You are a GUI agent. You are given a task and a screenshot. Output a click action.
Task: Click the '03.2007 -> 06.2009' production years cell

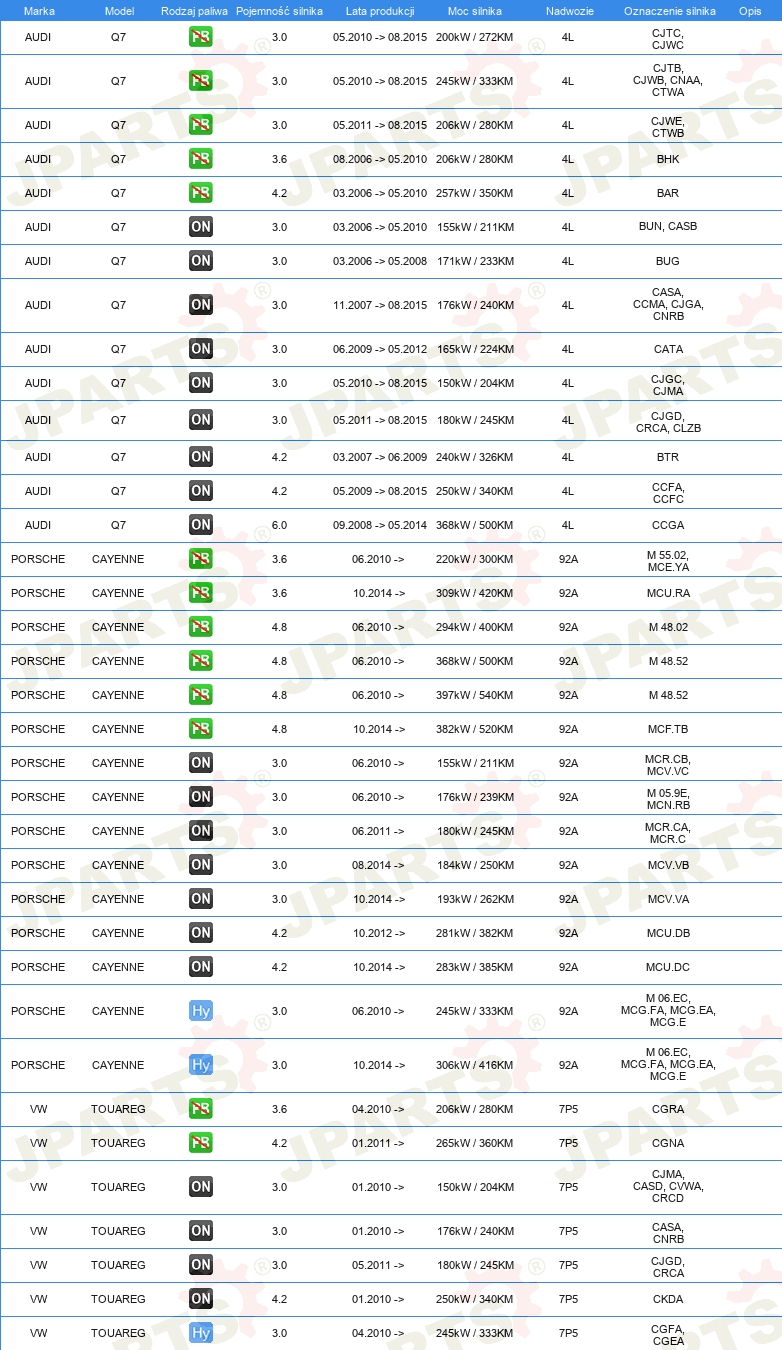click(380, 457)
